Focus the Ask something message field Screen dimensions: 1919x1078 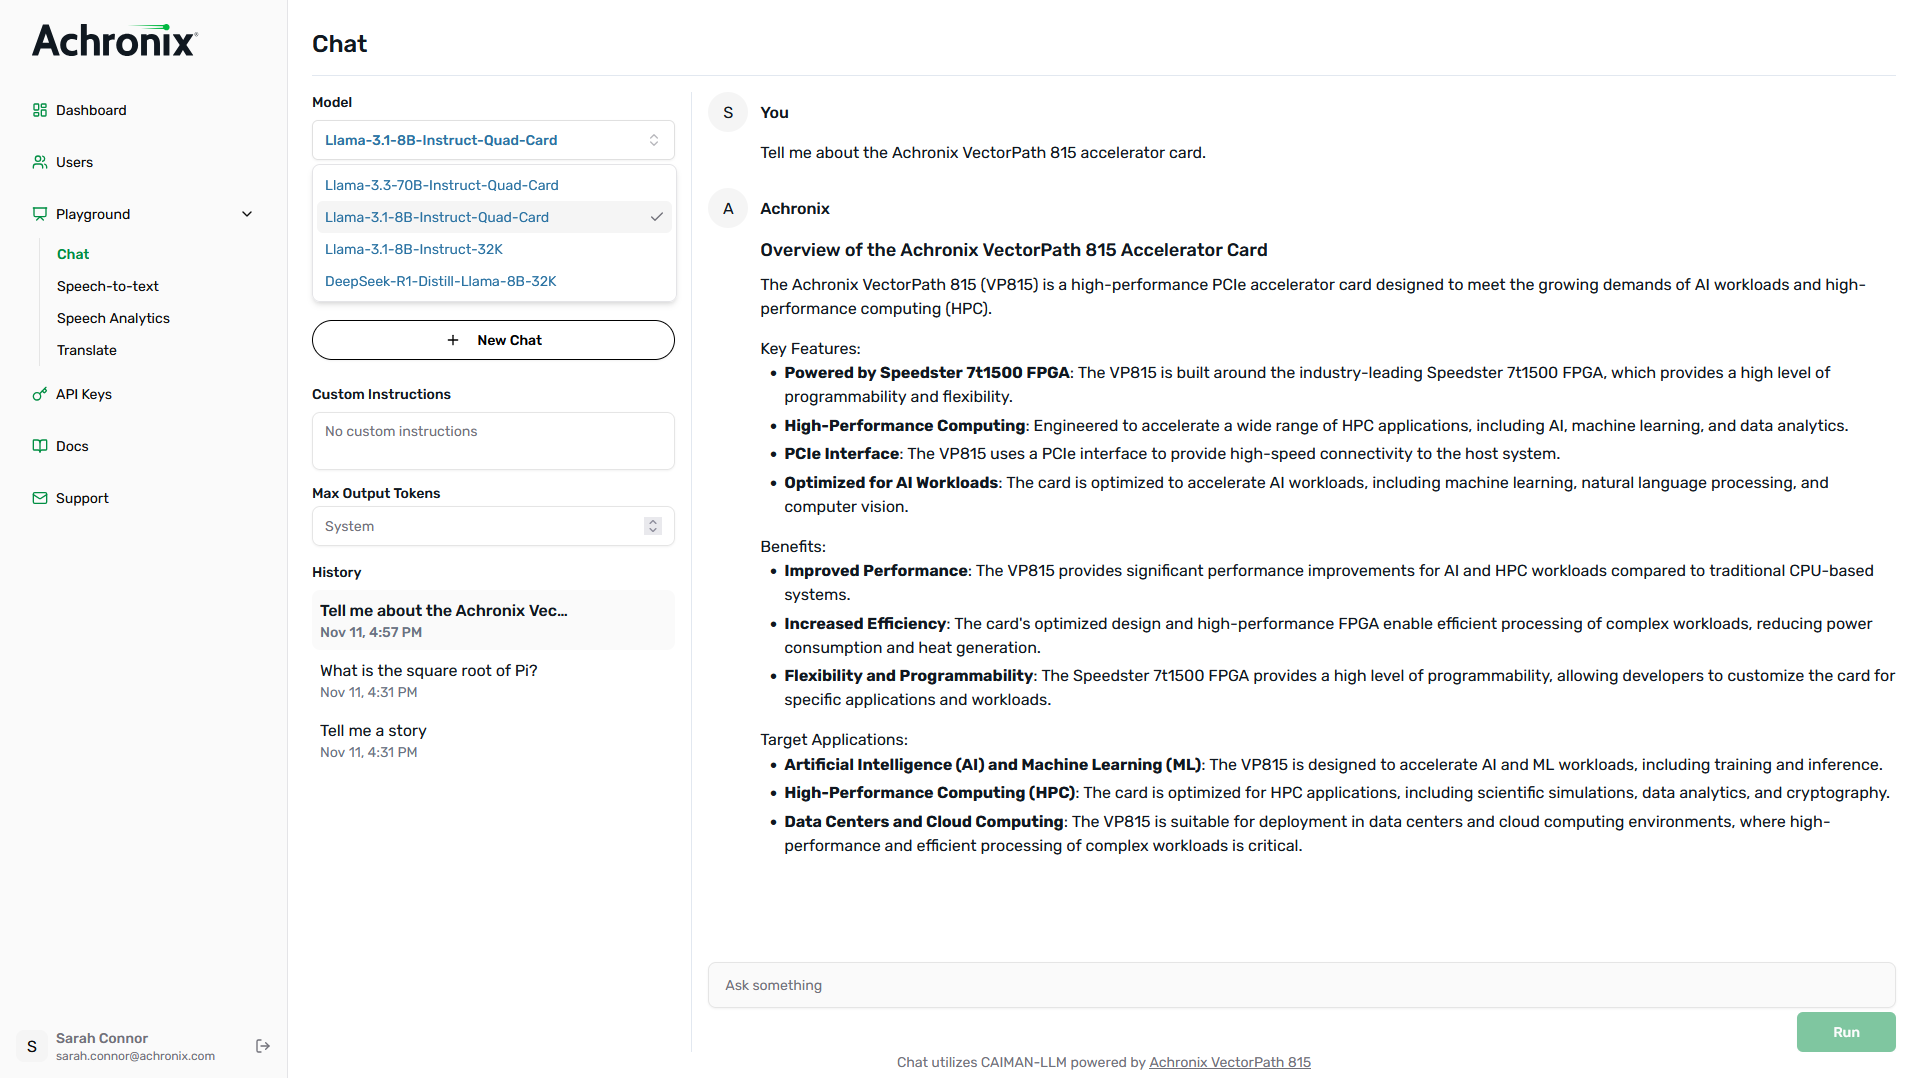pyautogui.click(x=1300, y=985)
